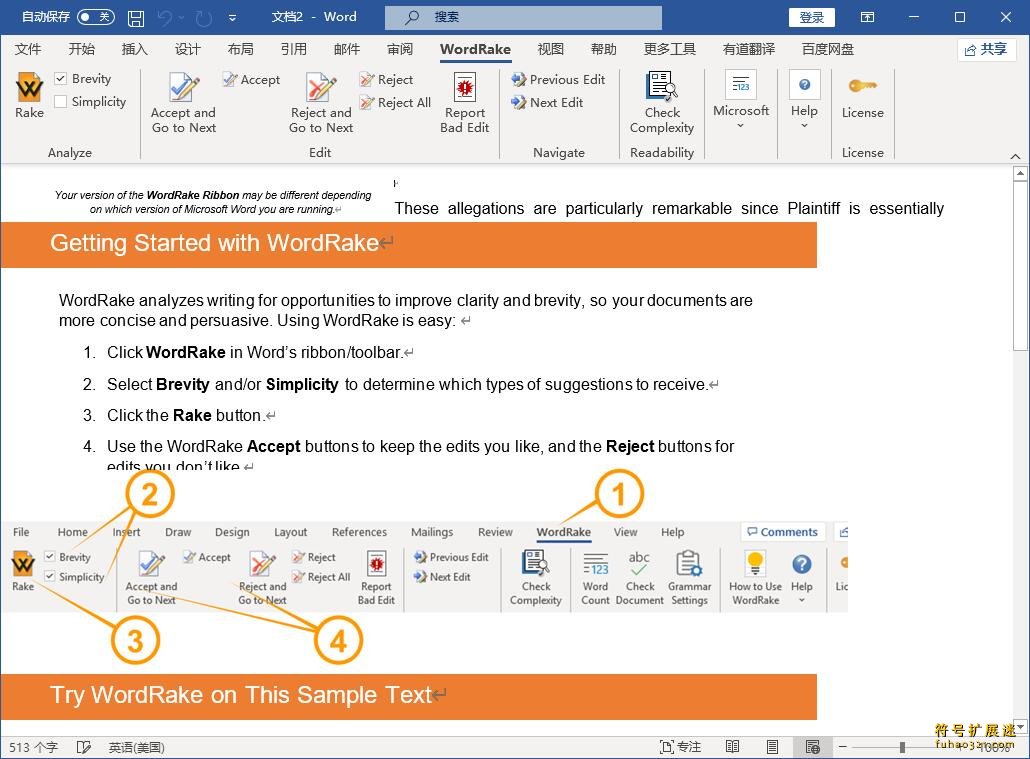
Task: Click the zoom out minus button
Action: pyautogui.click(x=842, y=747)
